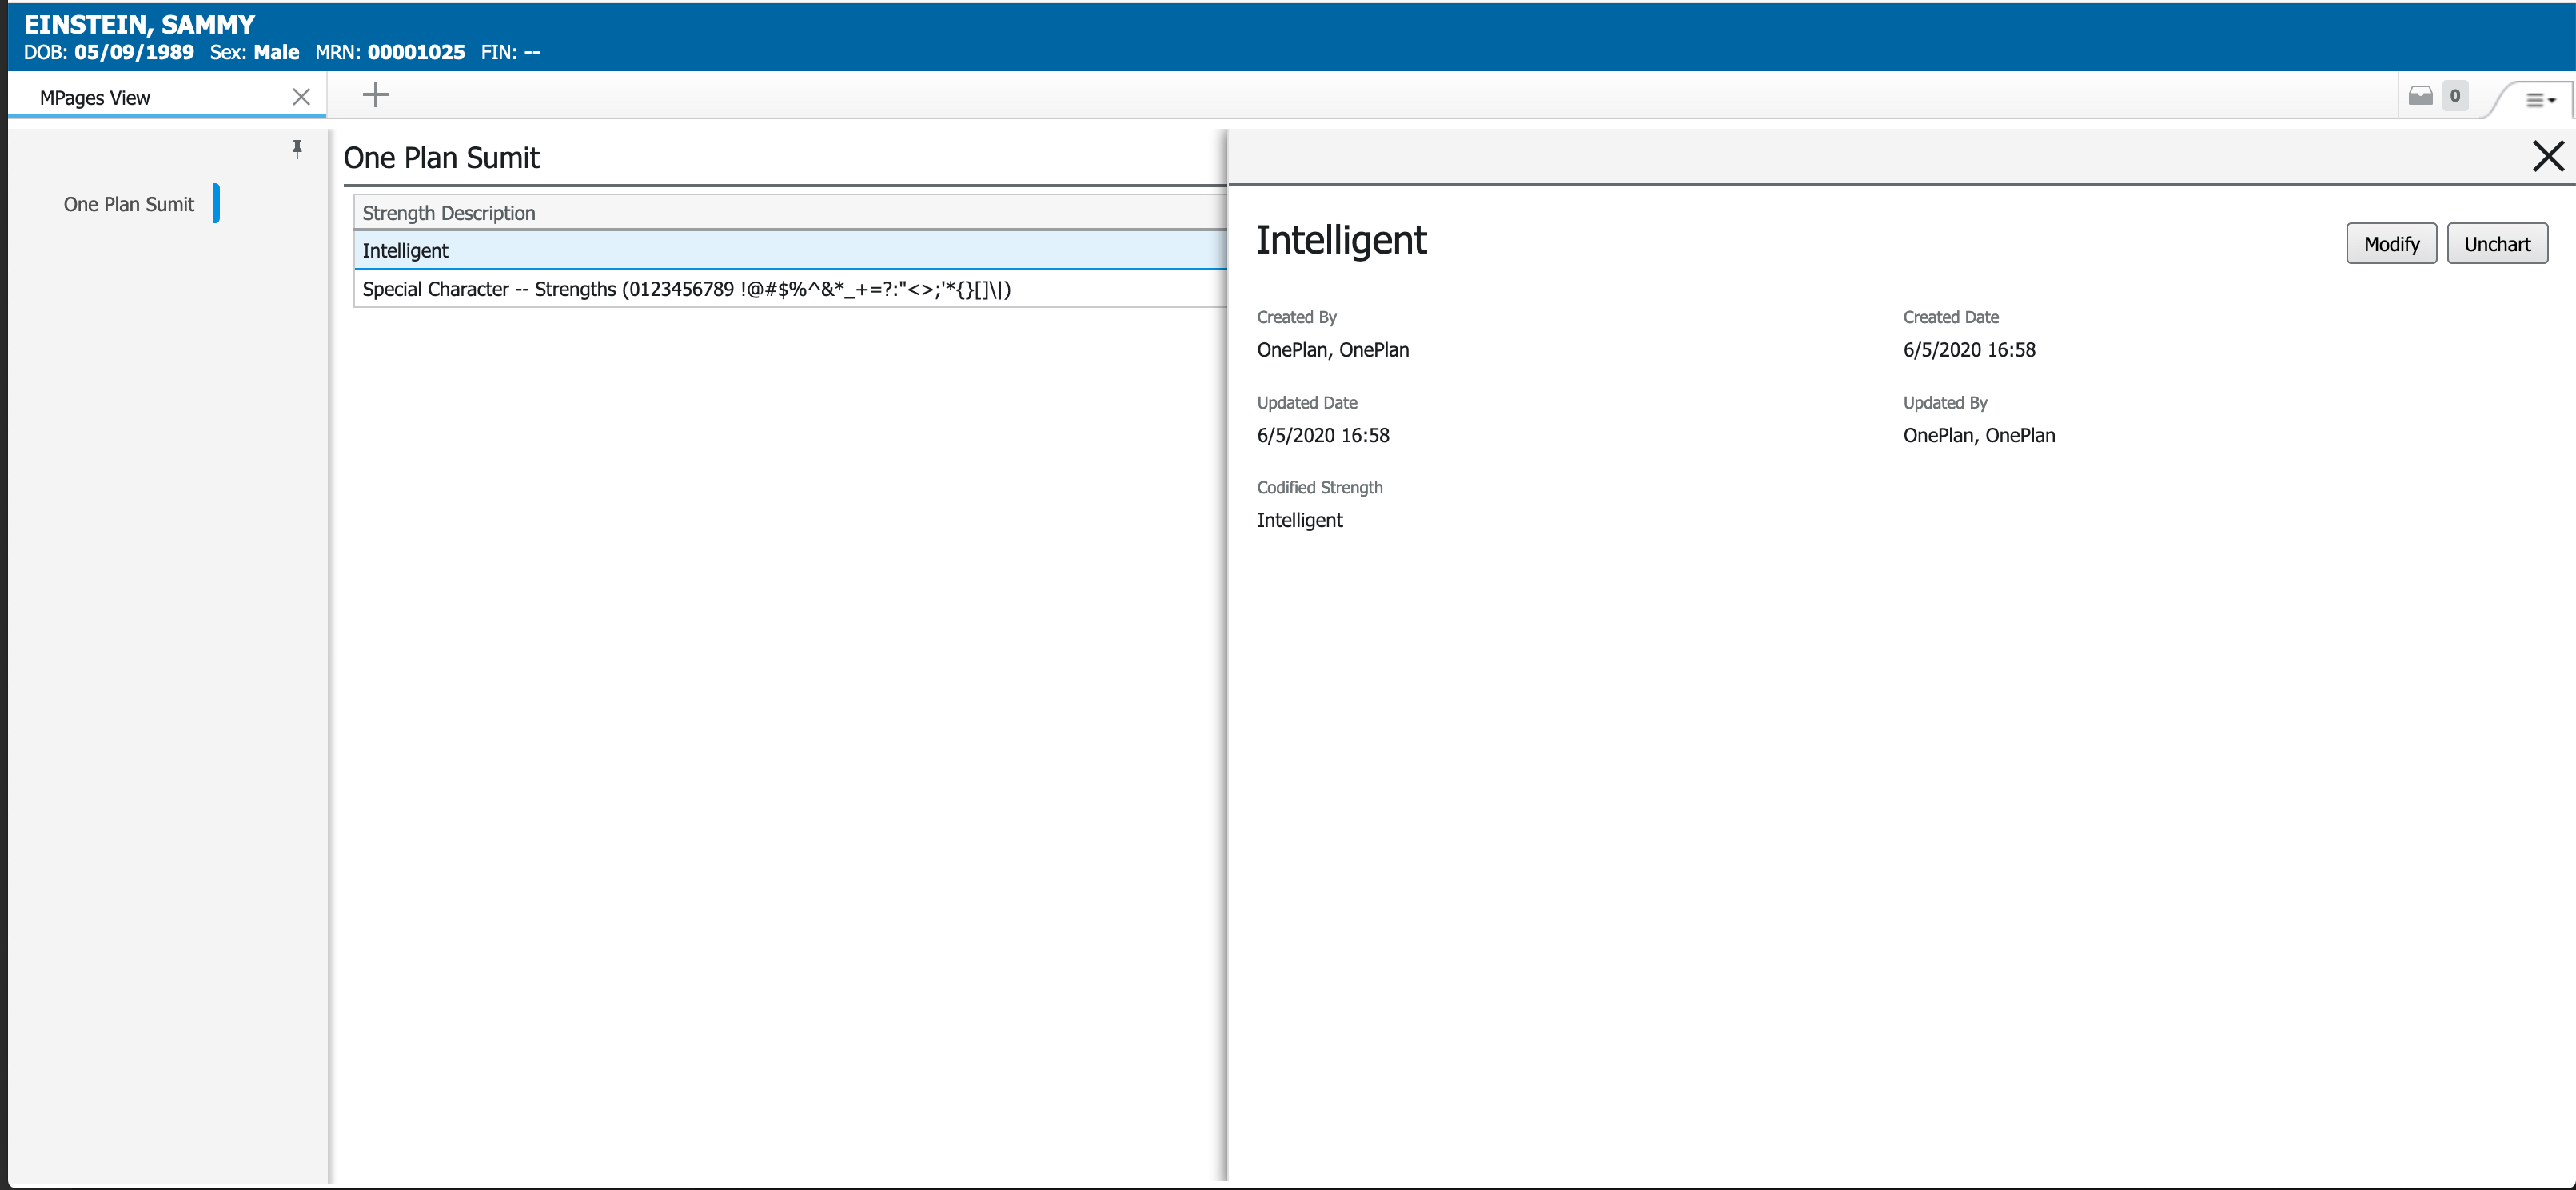Click the dropdown arrow beside the list icon
This screenshot has height=1190, width=2576.
click(x=2552, y=98)
